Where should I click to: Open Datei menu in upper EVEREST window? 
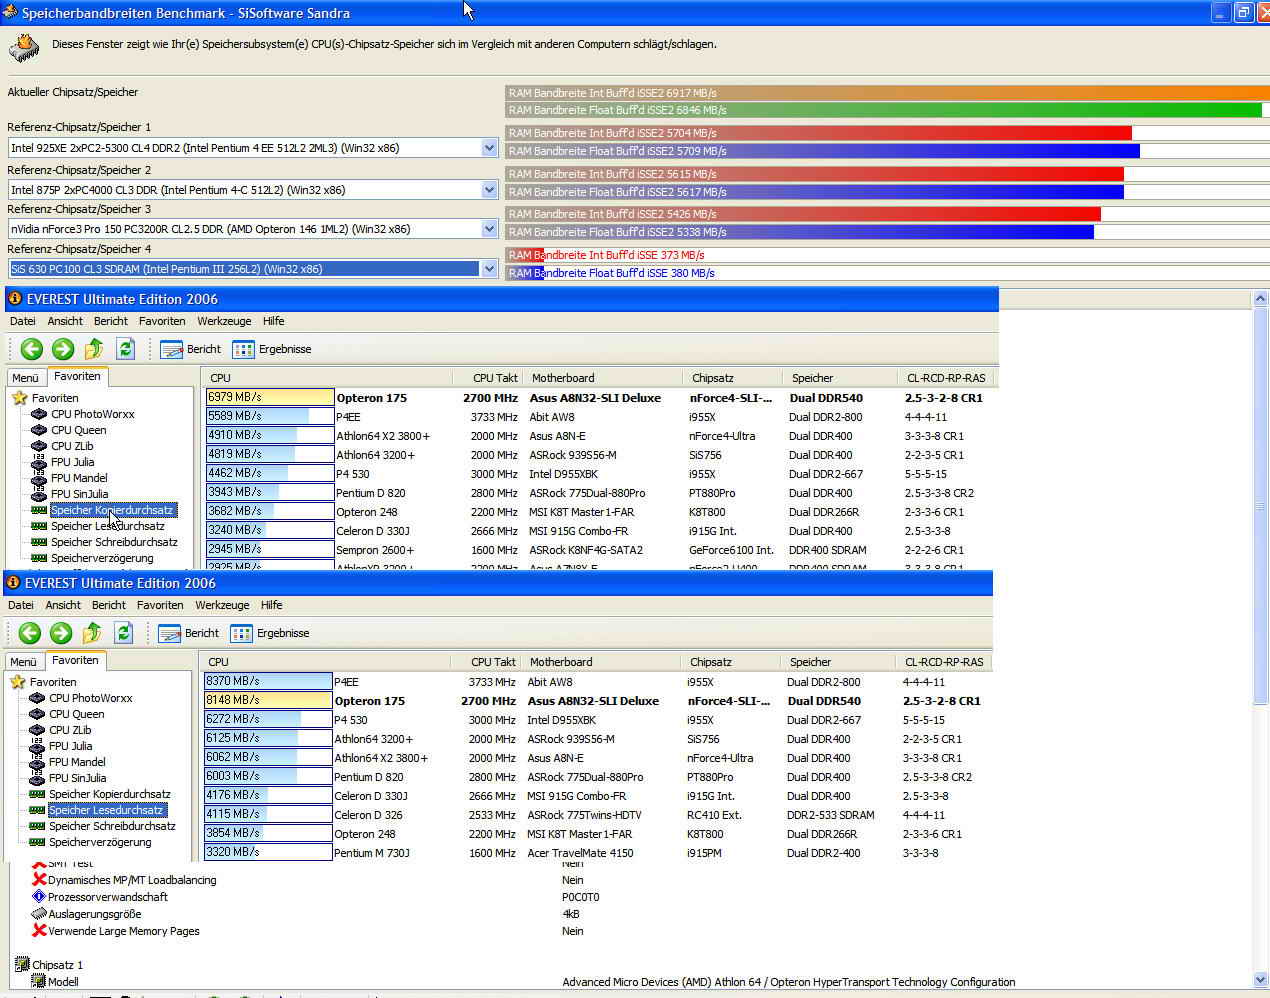pos(22,321)
